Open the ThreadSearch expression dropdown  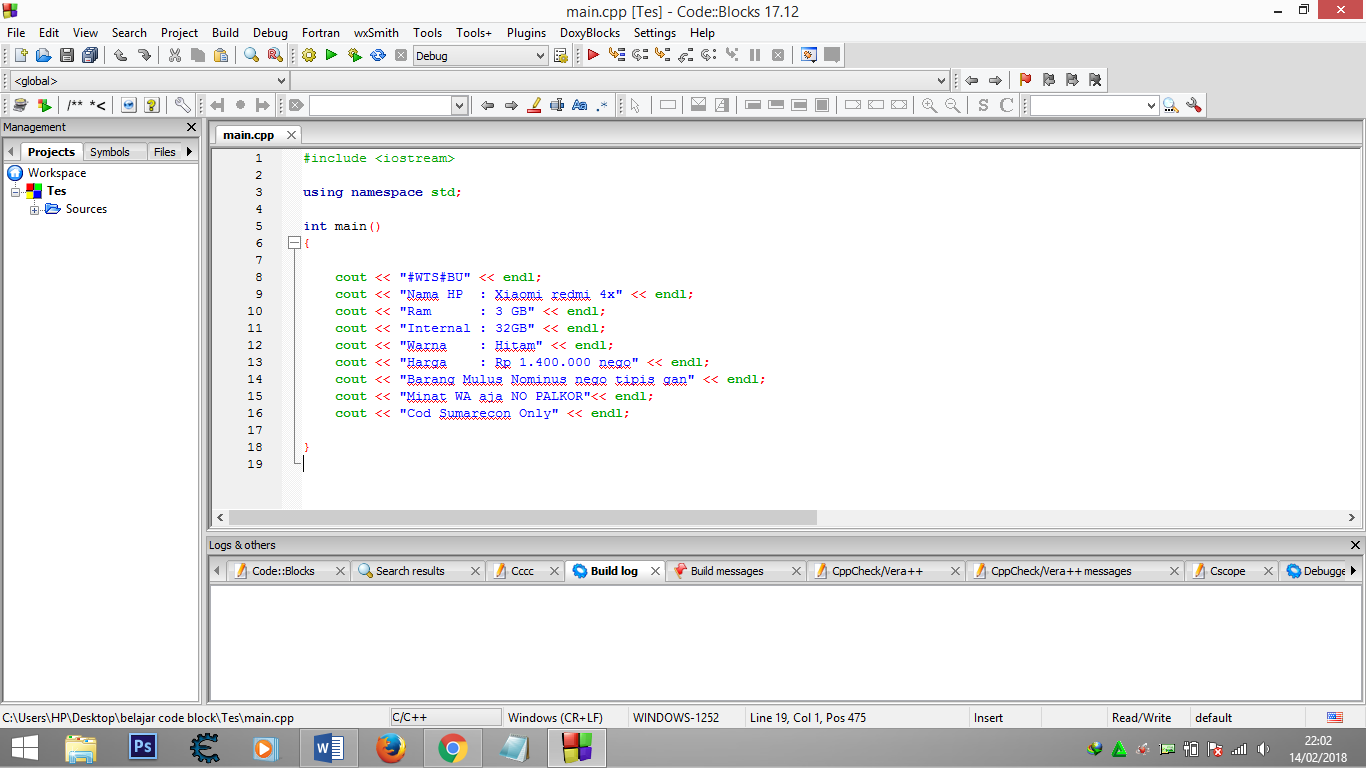coord(1151,105)
